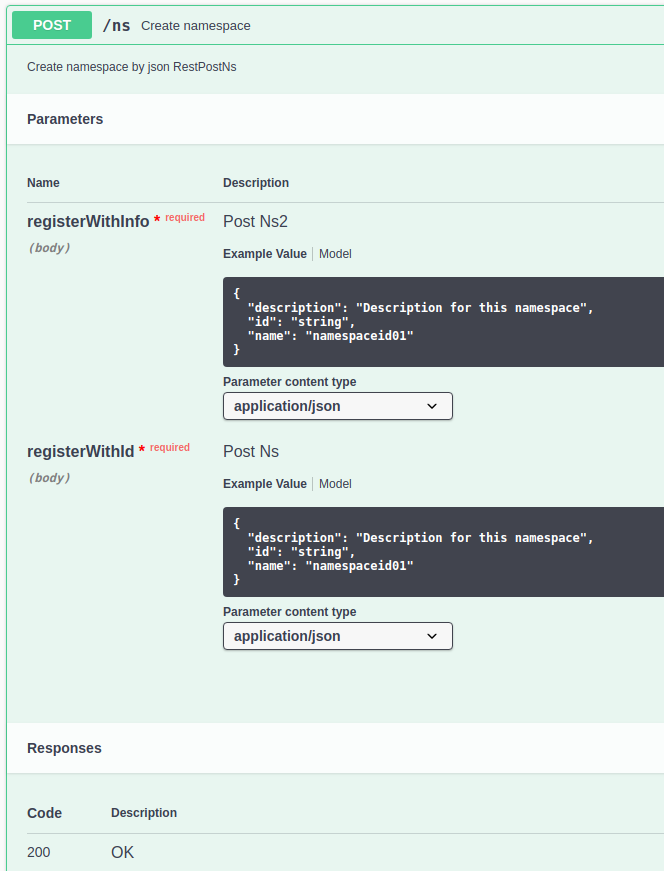Click the red required asterisk of registerWithInfo
664x871 pixels.
pyautogui.click(x=157, y=219)
